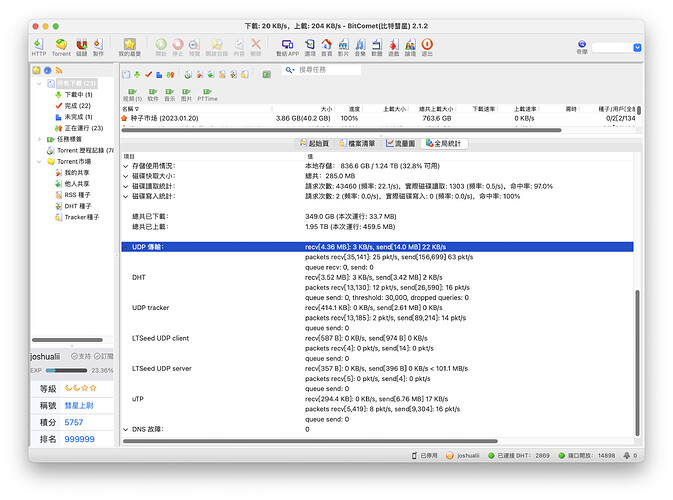Image resolution: width=673 pixels, height=500 pixels.
Task: Collapse the 所有下載 (23) tree node
Action: pyautogui.click(x=39, y=83)
